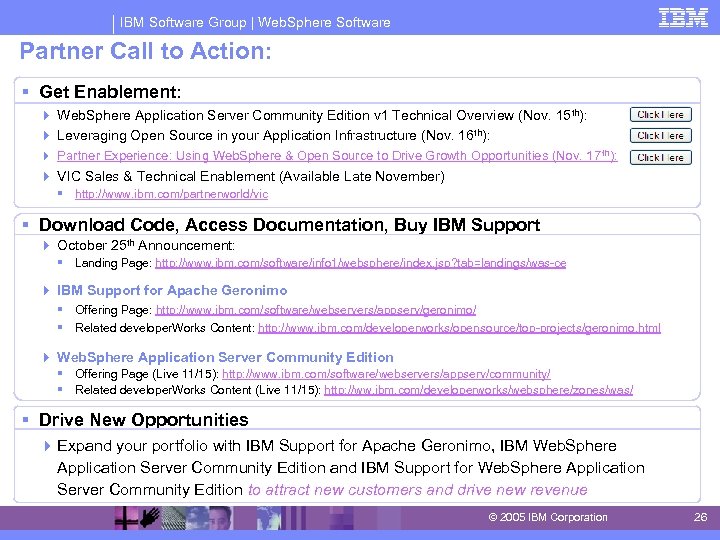Click 'Partner Call to Action:' title
The width and height of the screenshot is (720, 540).
click(146, 51)
